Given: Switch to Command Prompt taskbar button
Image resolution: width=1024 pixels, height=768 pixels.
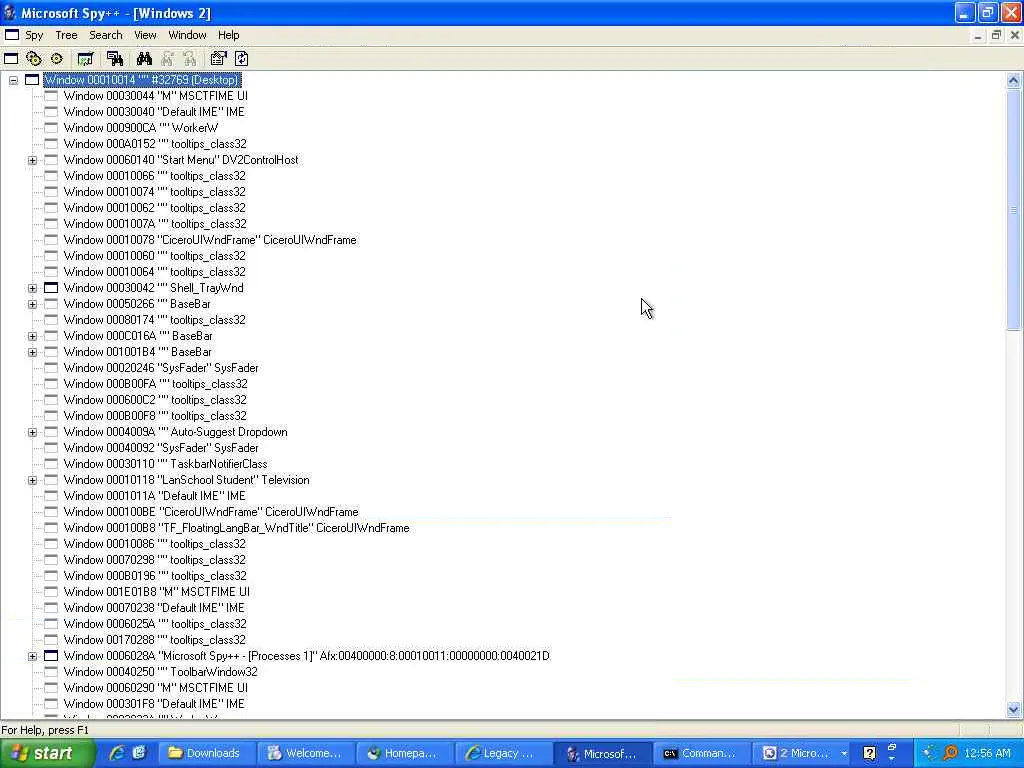Looking at the screenshot, I should pyautogui.click(x=702, y=754).
